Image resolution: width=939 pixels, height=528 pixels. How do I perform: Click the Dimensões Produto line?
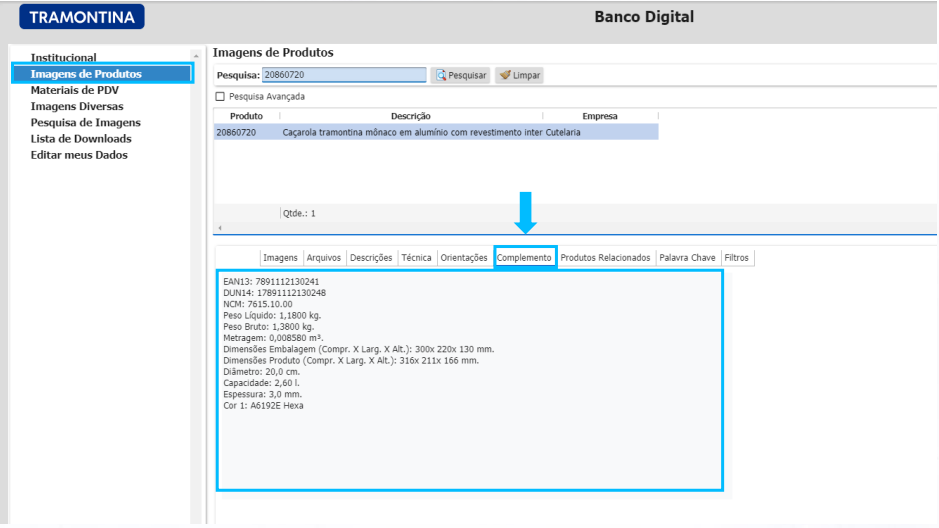click(351, 360)
